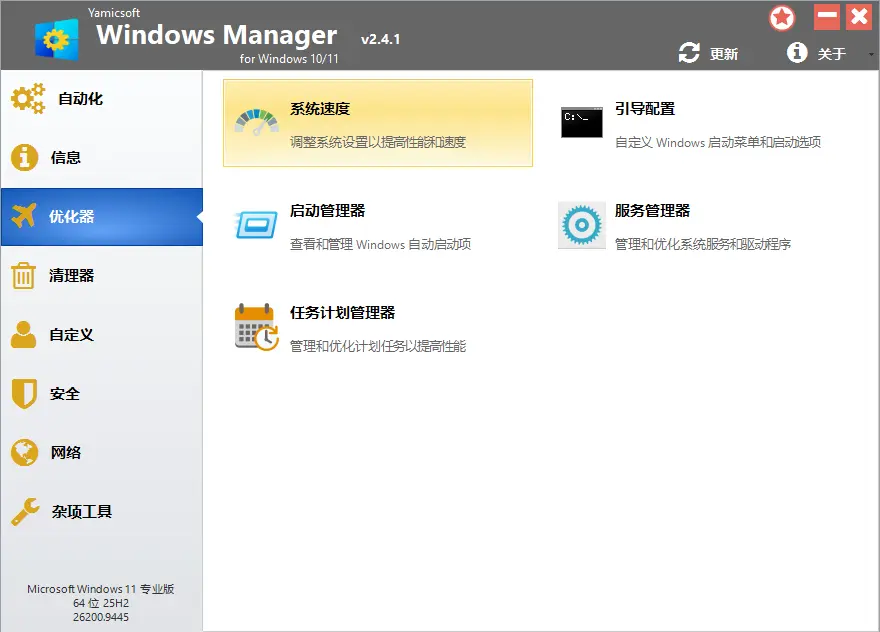Viewport: 880px width, 632px height.
Task: Open the 启动管理器 tool title
Action: (x=327, y=210)
